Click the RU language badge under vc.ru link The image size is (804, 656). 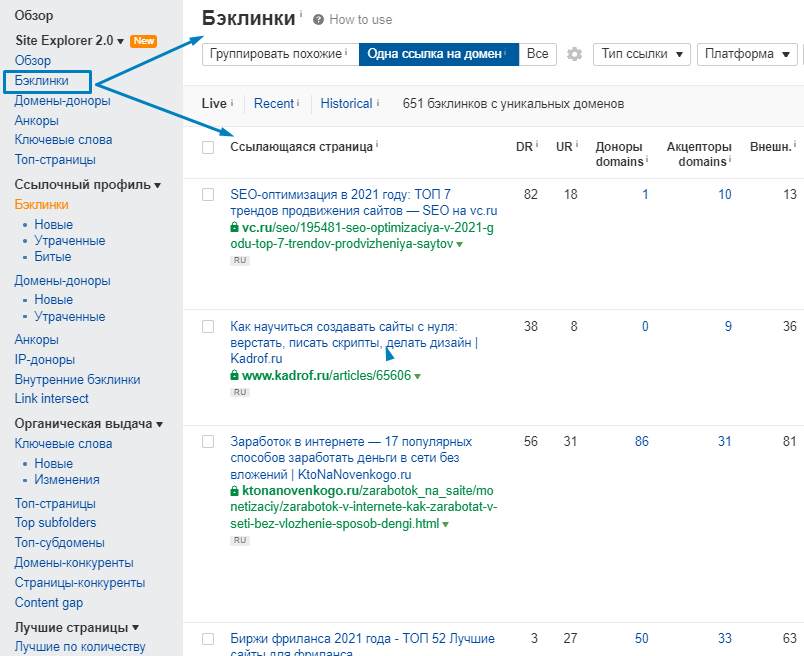click(240, 260)
